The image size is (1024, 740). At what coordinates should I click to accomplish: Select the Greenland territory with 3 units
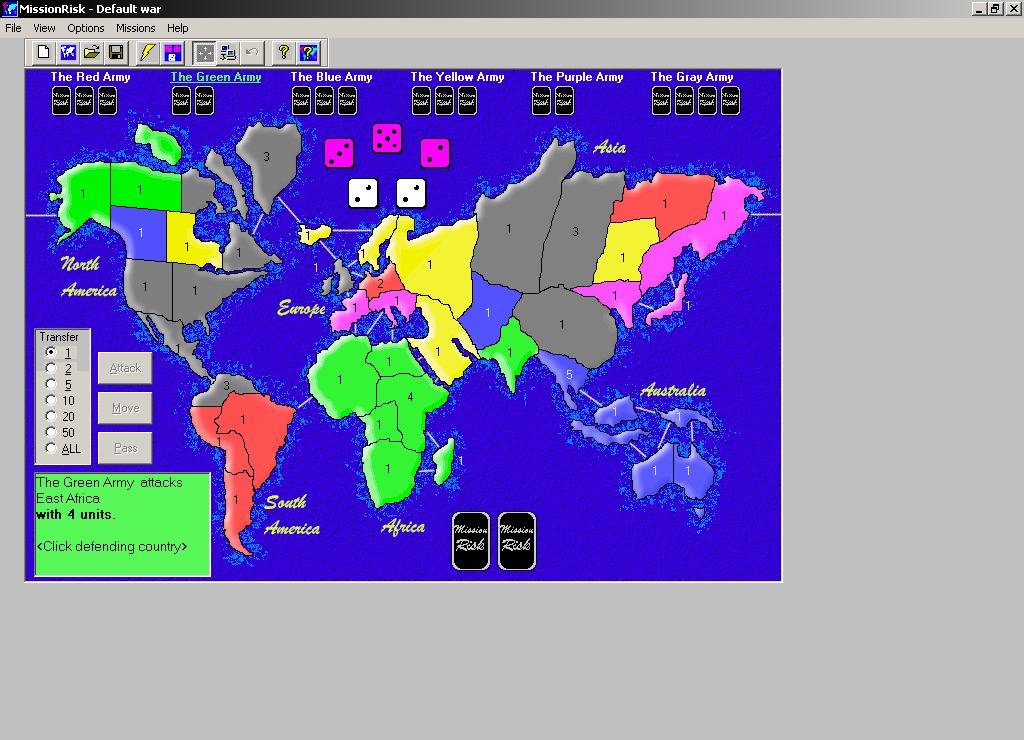266,158
